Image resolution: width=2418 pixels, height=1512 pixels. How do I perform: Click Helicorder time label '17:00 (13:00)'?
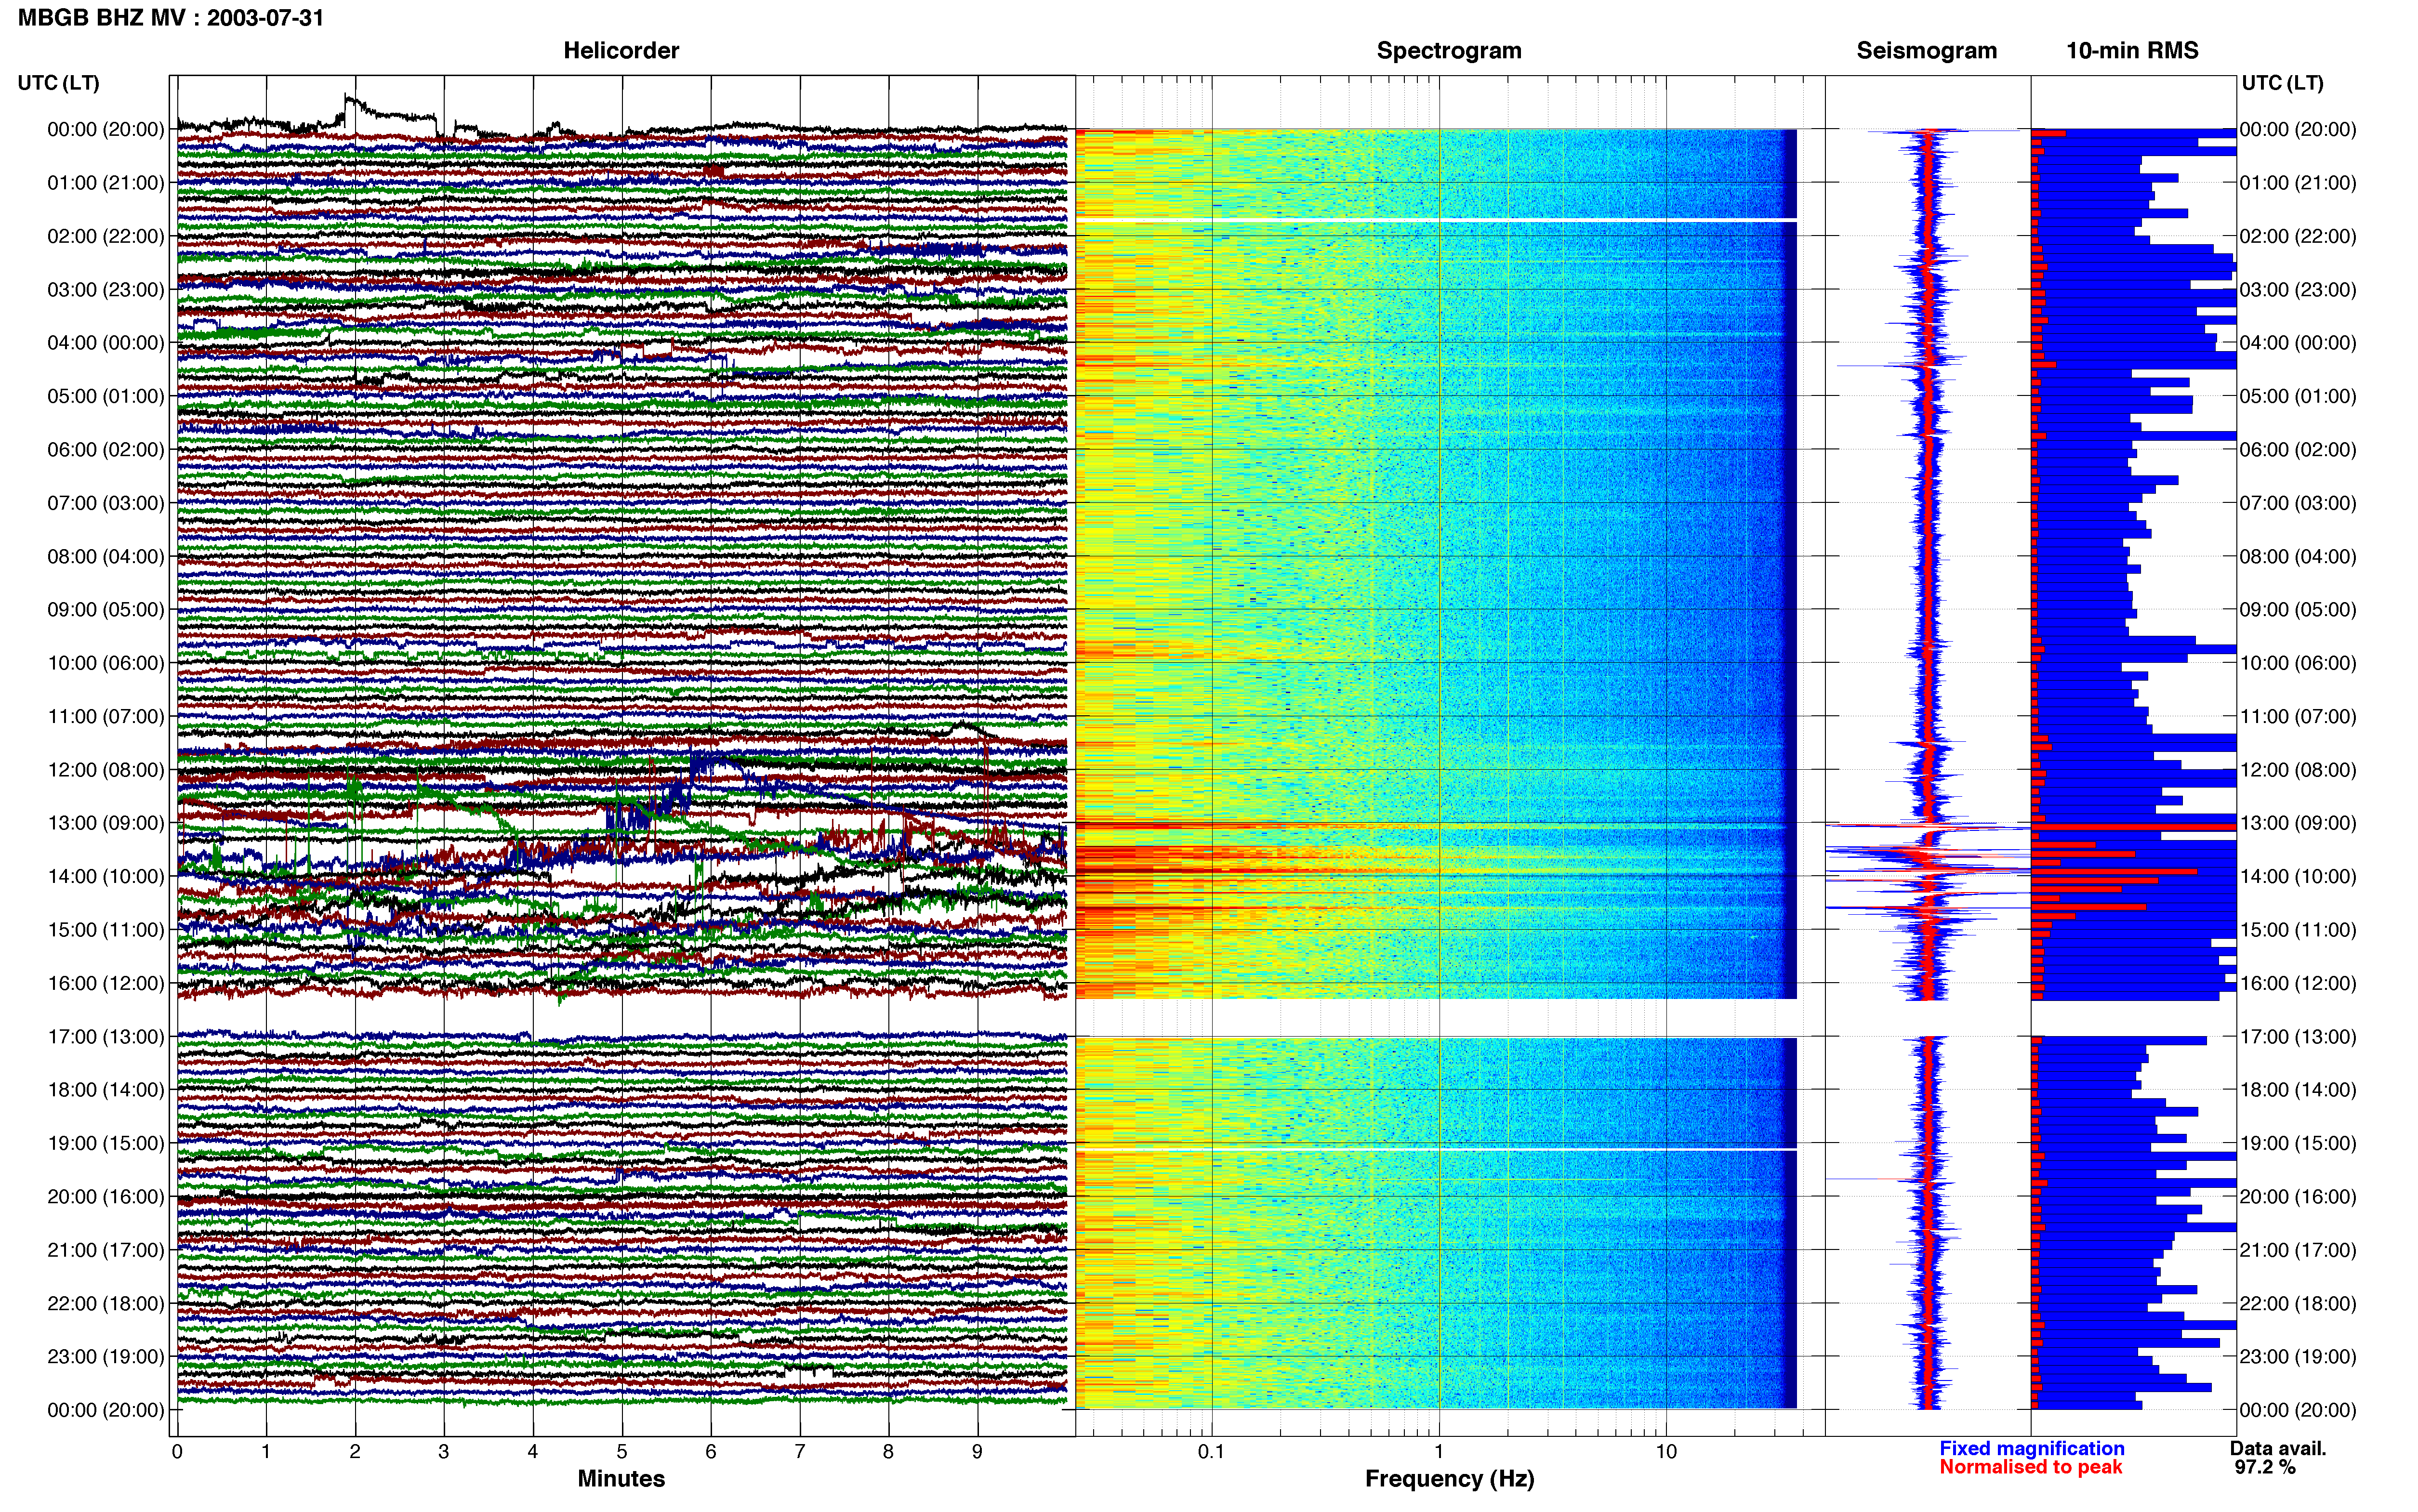[x=106, y=1037]
